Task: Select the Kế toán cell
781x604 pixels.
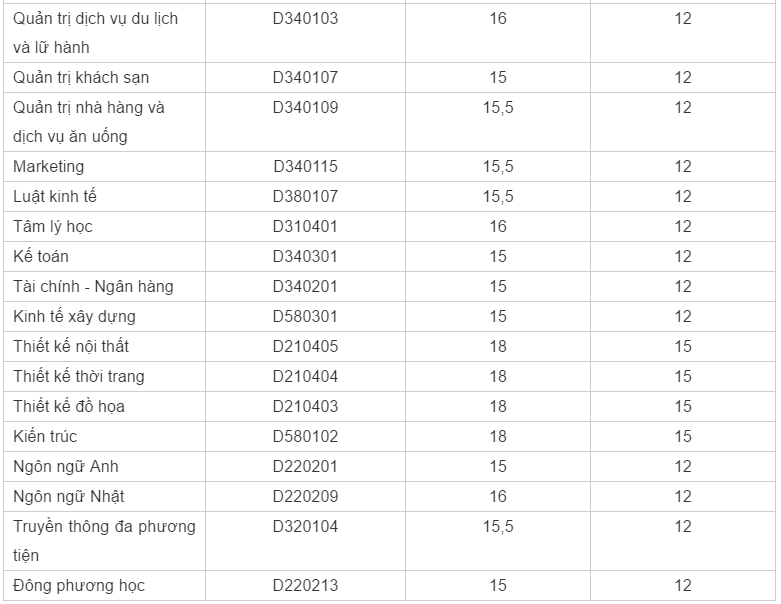Action: pyautogui.click(x=41, y=257)
